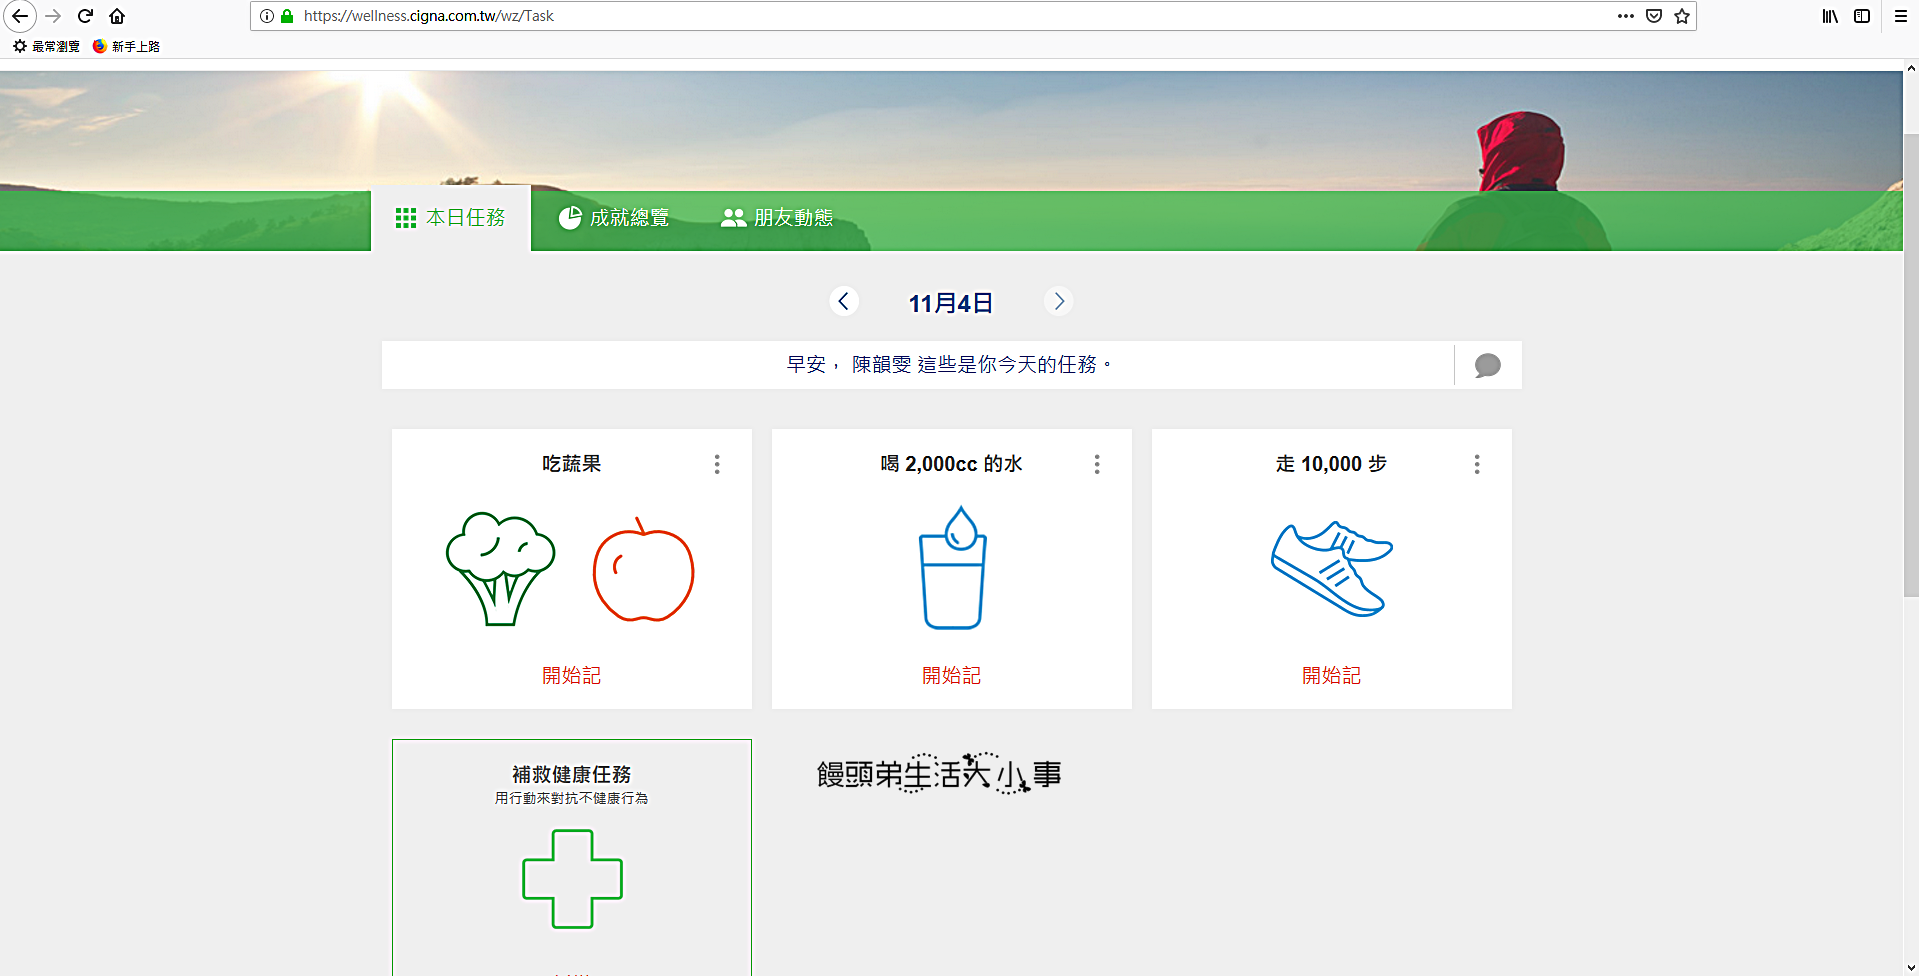1919x976 pixels.
Task: Click the 喝 2,000cc 的水 title
Action: (x=952, y=464)
